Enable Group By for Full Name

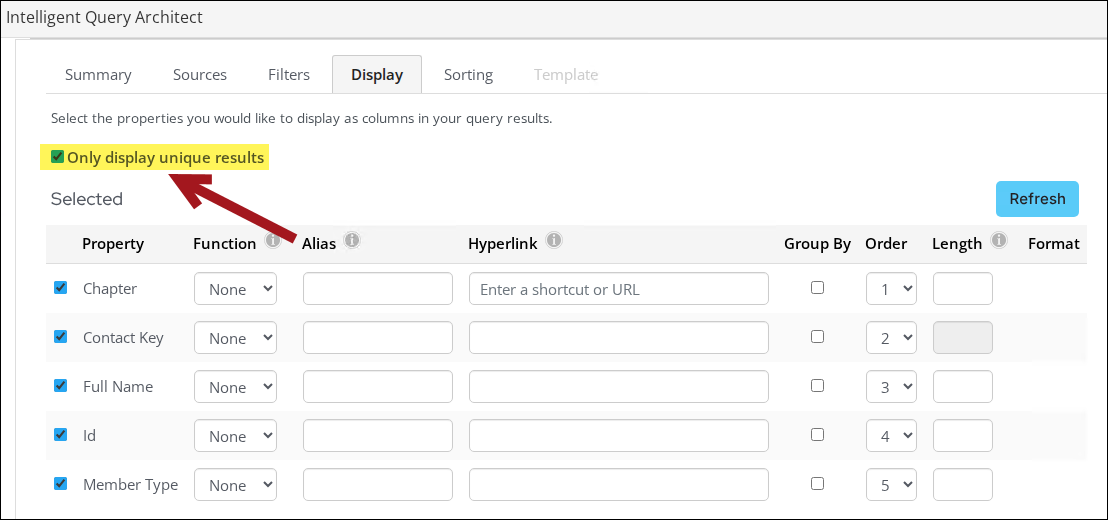817,385
